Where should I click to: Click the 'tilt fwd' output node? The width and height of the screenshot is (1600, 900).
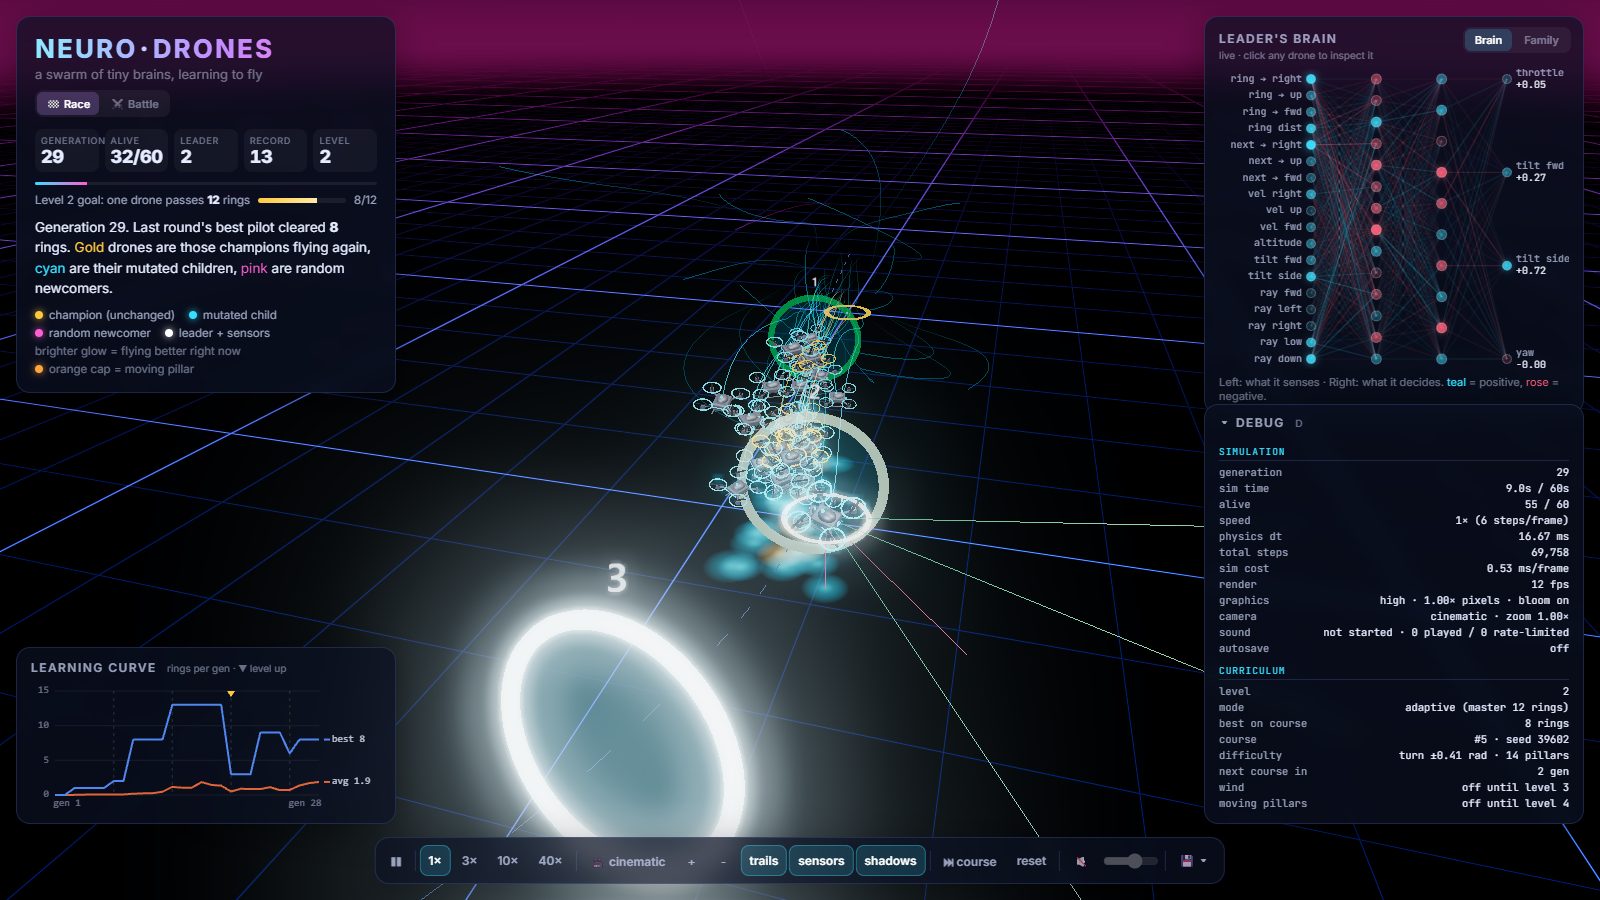(x=1506, y=172)
